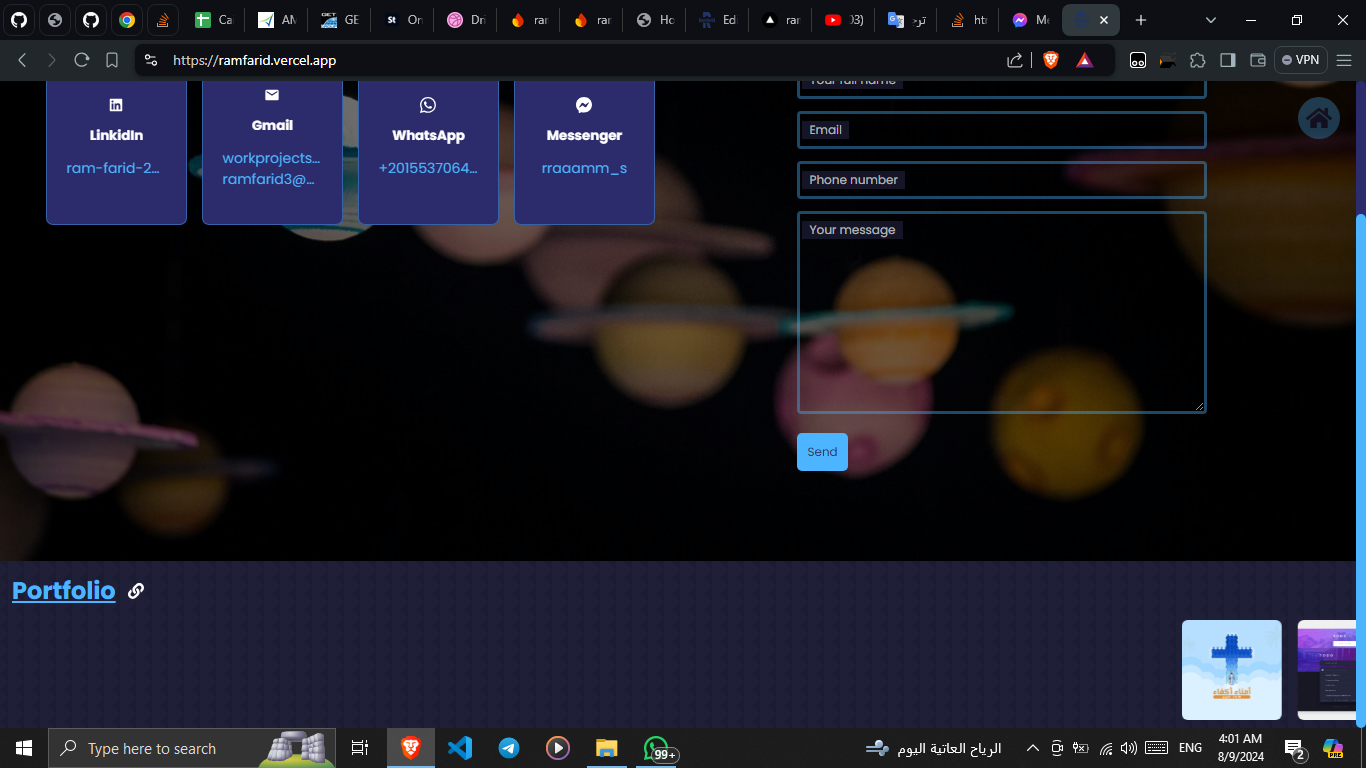Open the LinkedIn contact card
The image size is (1366, 768).
[x=116, y=150]
